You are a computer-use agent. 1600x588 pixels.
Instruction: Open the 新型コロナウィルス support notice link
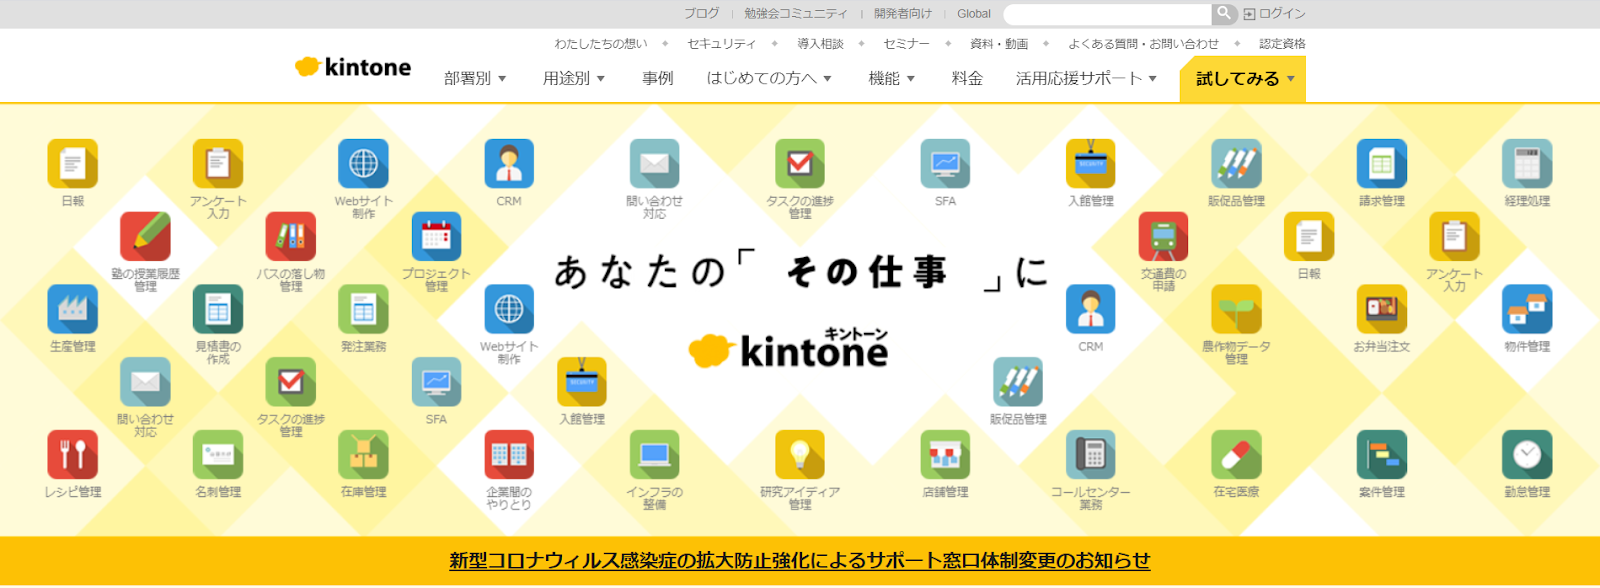coord(800,561)
